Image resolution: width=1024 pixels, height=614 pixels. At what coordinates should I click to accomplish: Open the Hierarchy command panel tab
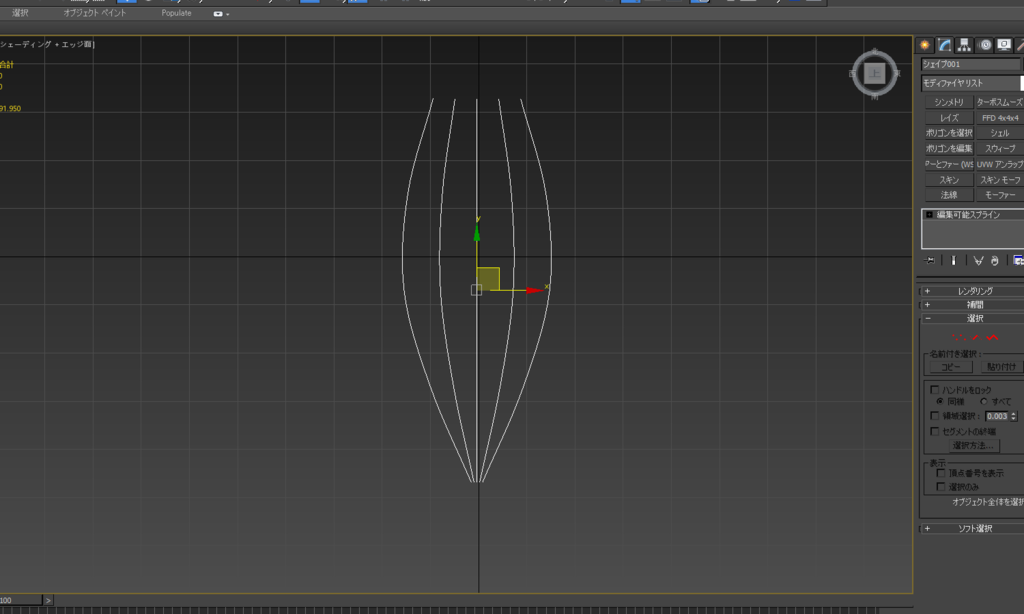pyautogui.click(x=964, y=45)
